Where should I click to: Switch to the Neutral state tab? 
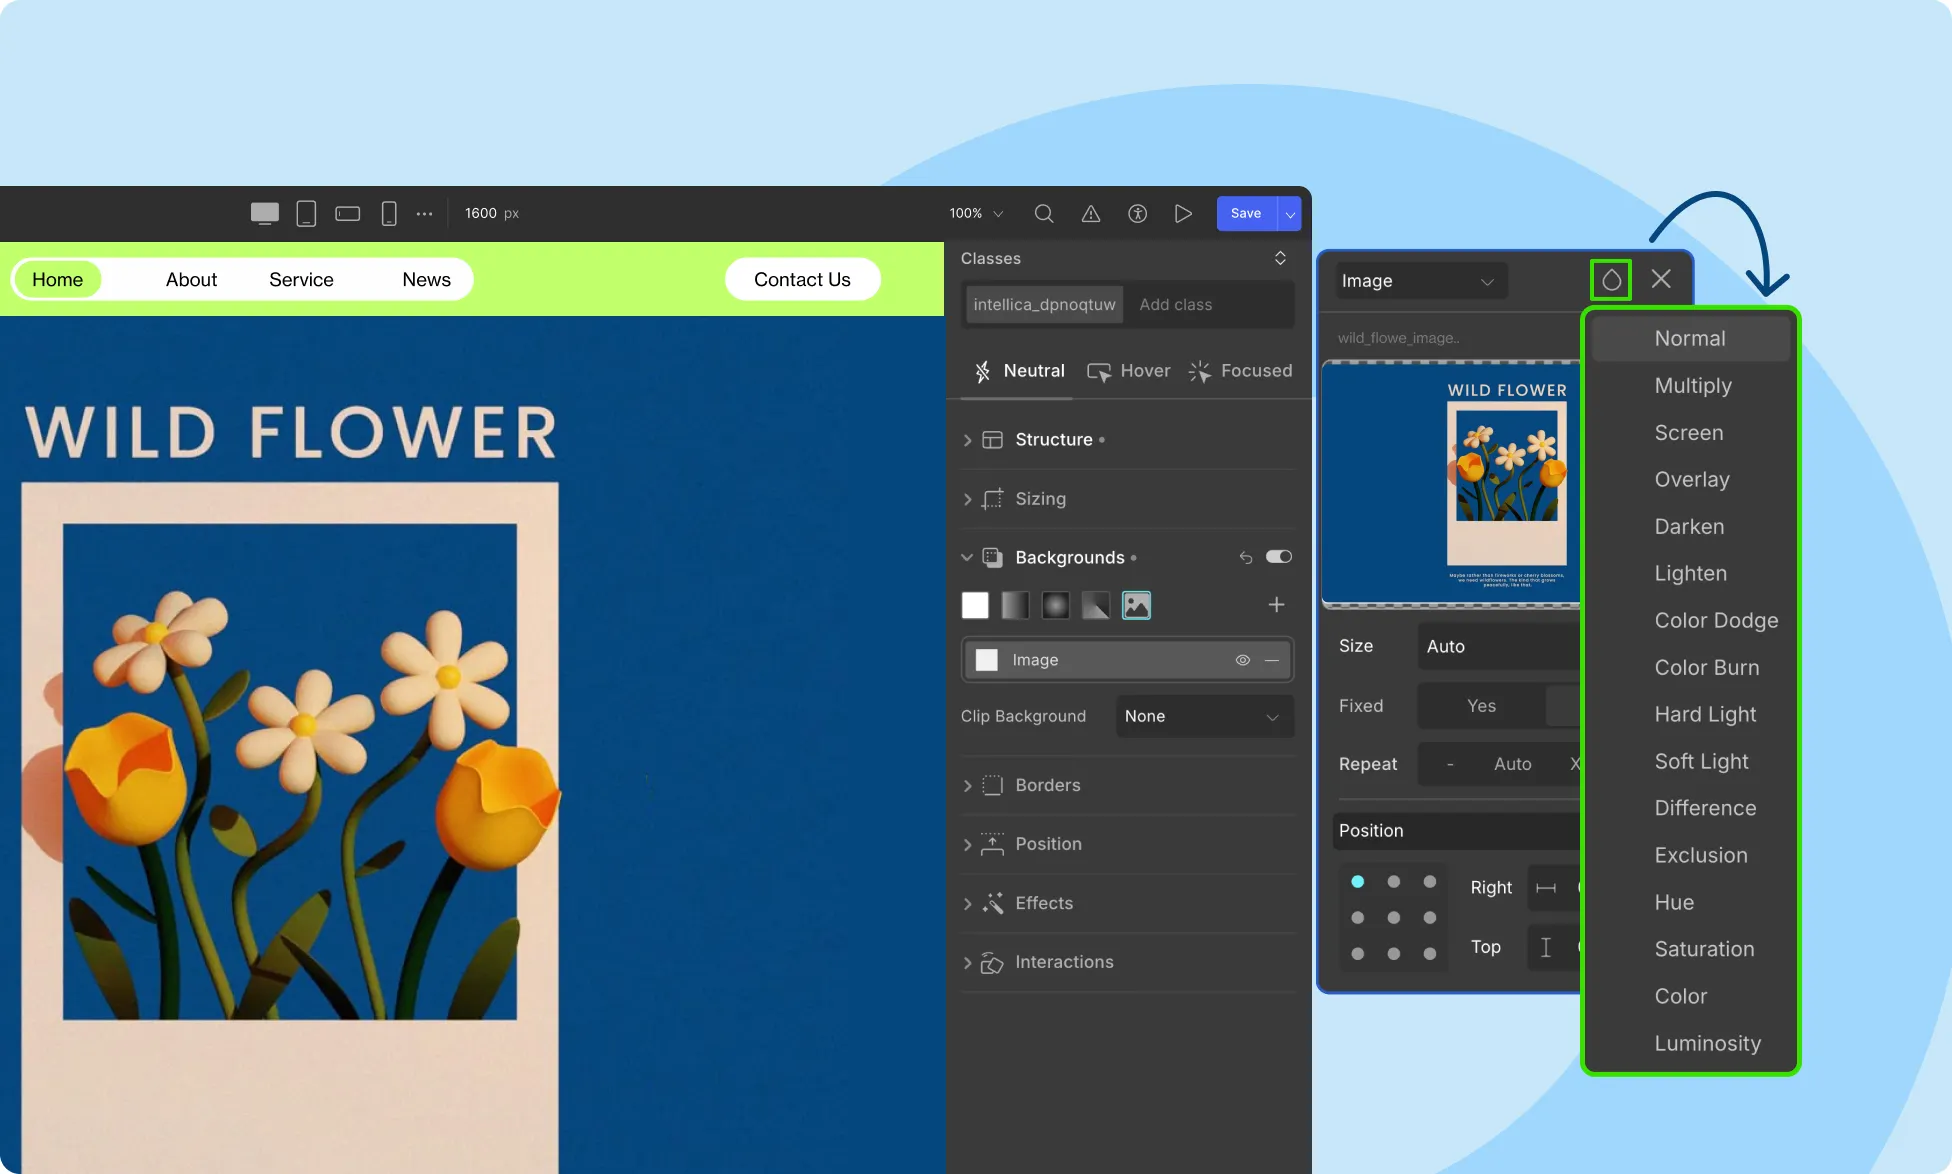point(1019,371)
